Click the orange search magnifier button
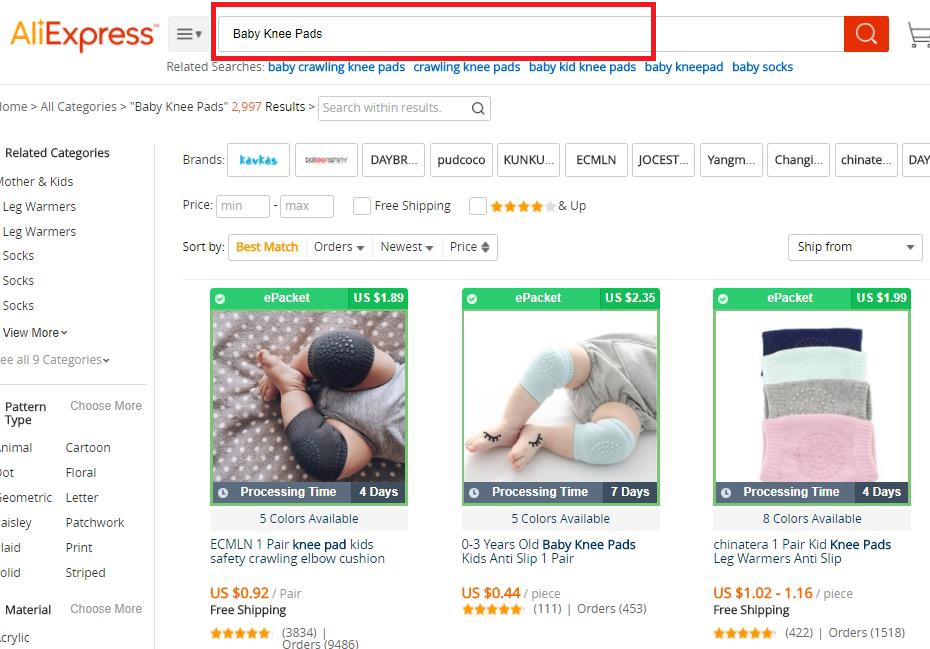930x649 pixels. tap(866, 34)
